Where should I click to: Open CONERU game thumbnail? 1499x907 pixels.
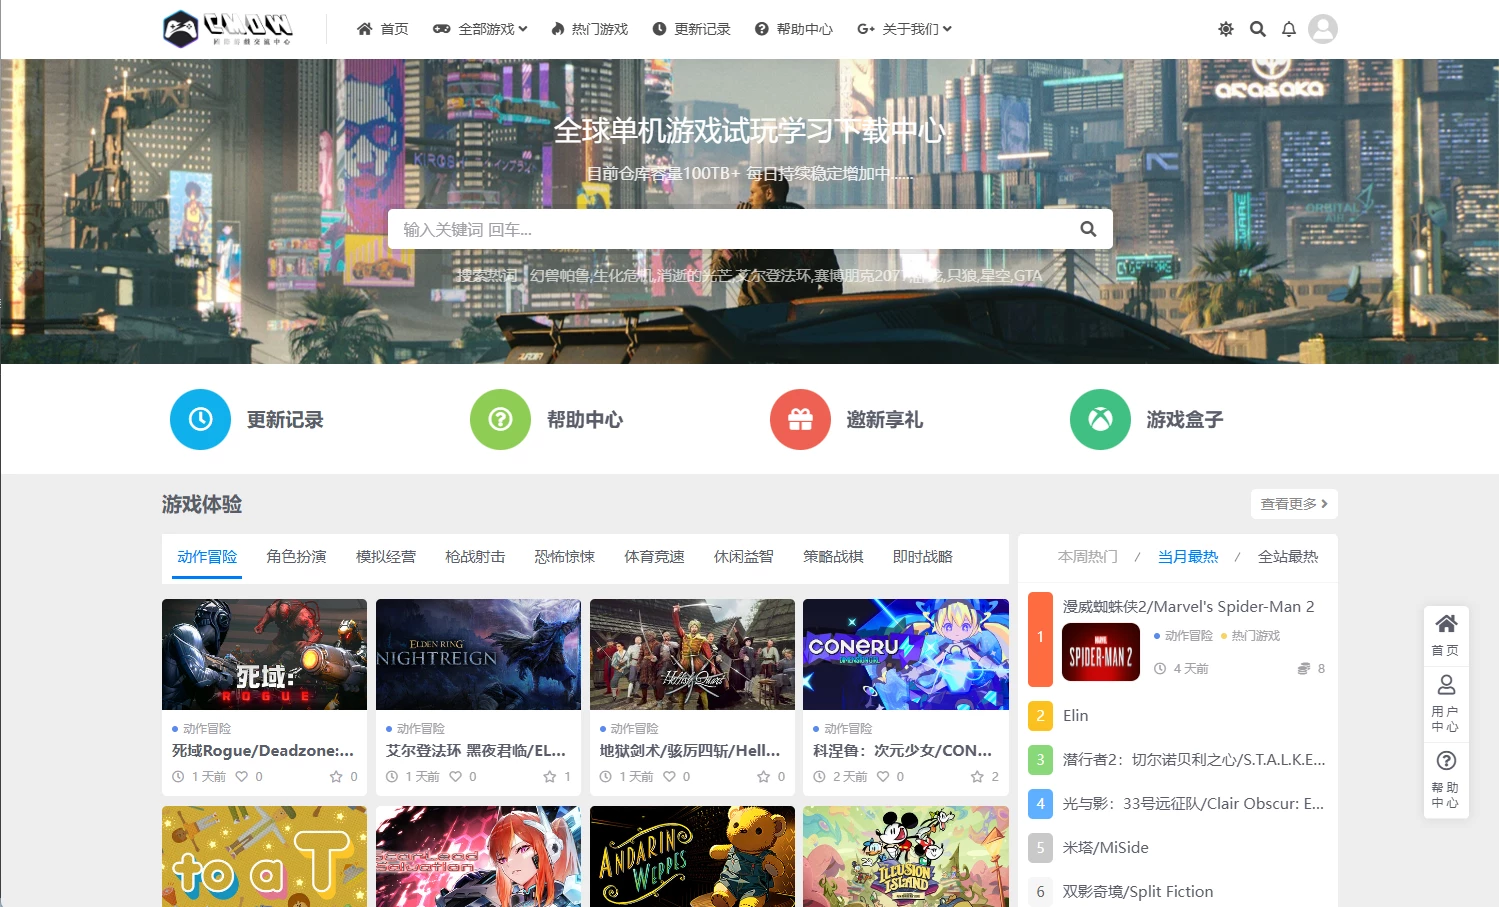906,654
